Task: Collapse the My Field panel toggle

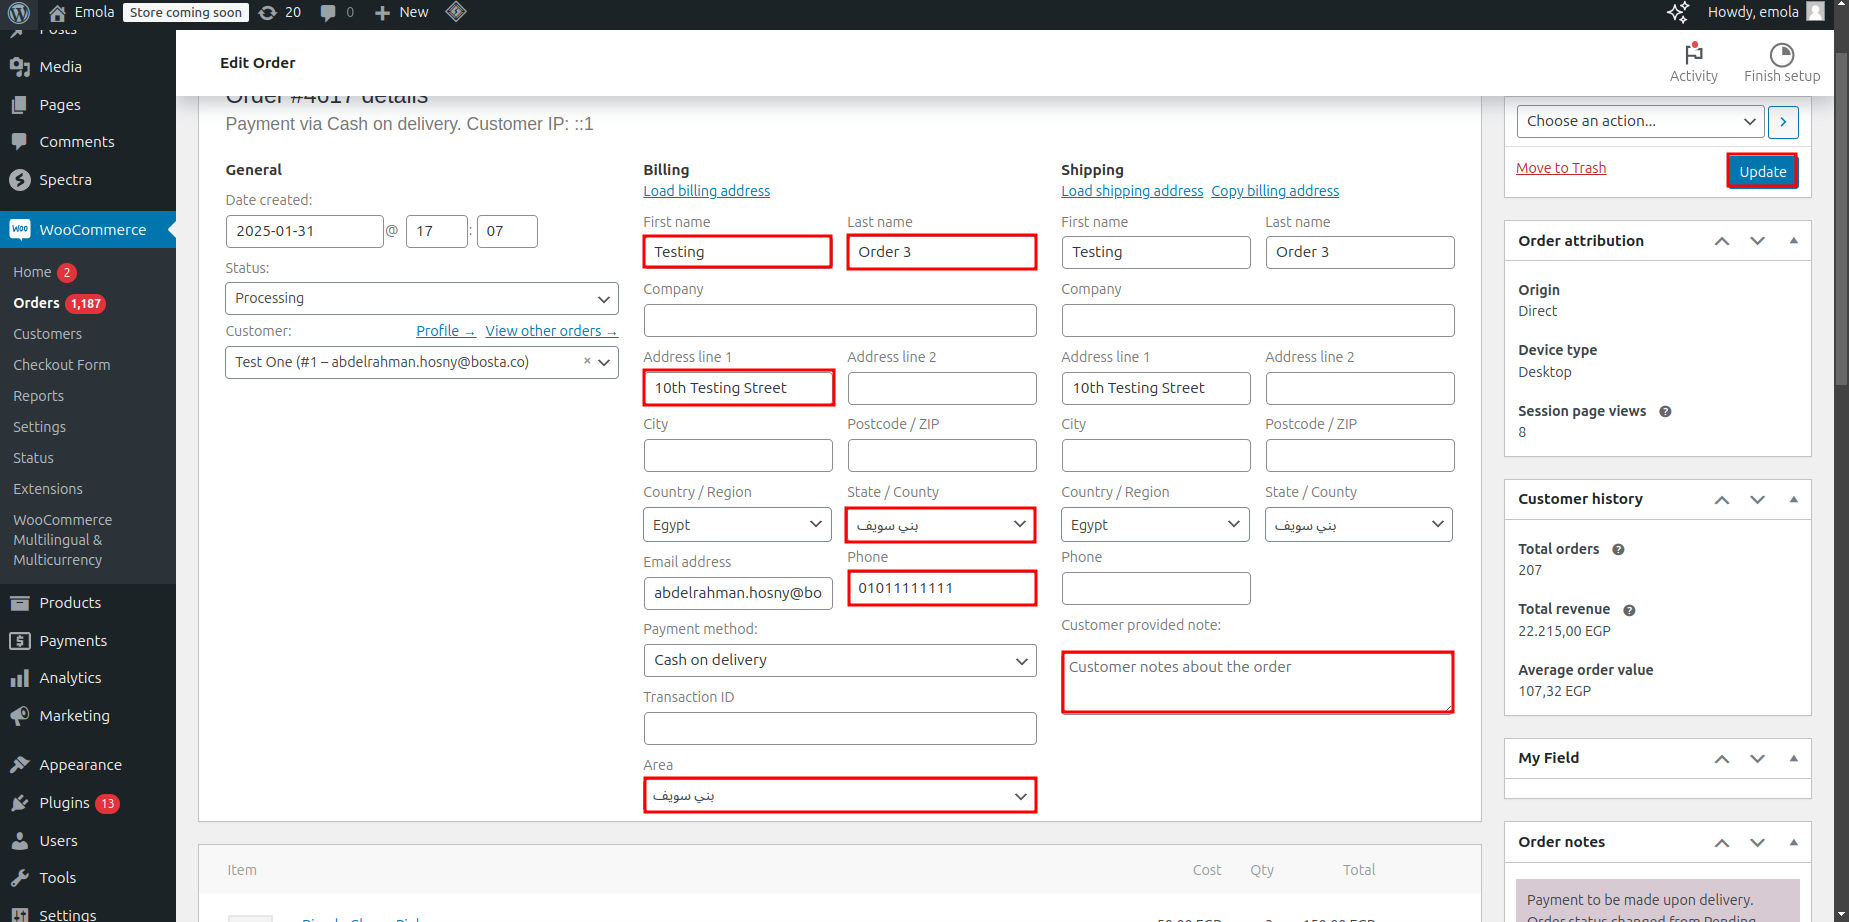Action: 1793,758
